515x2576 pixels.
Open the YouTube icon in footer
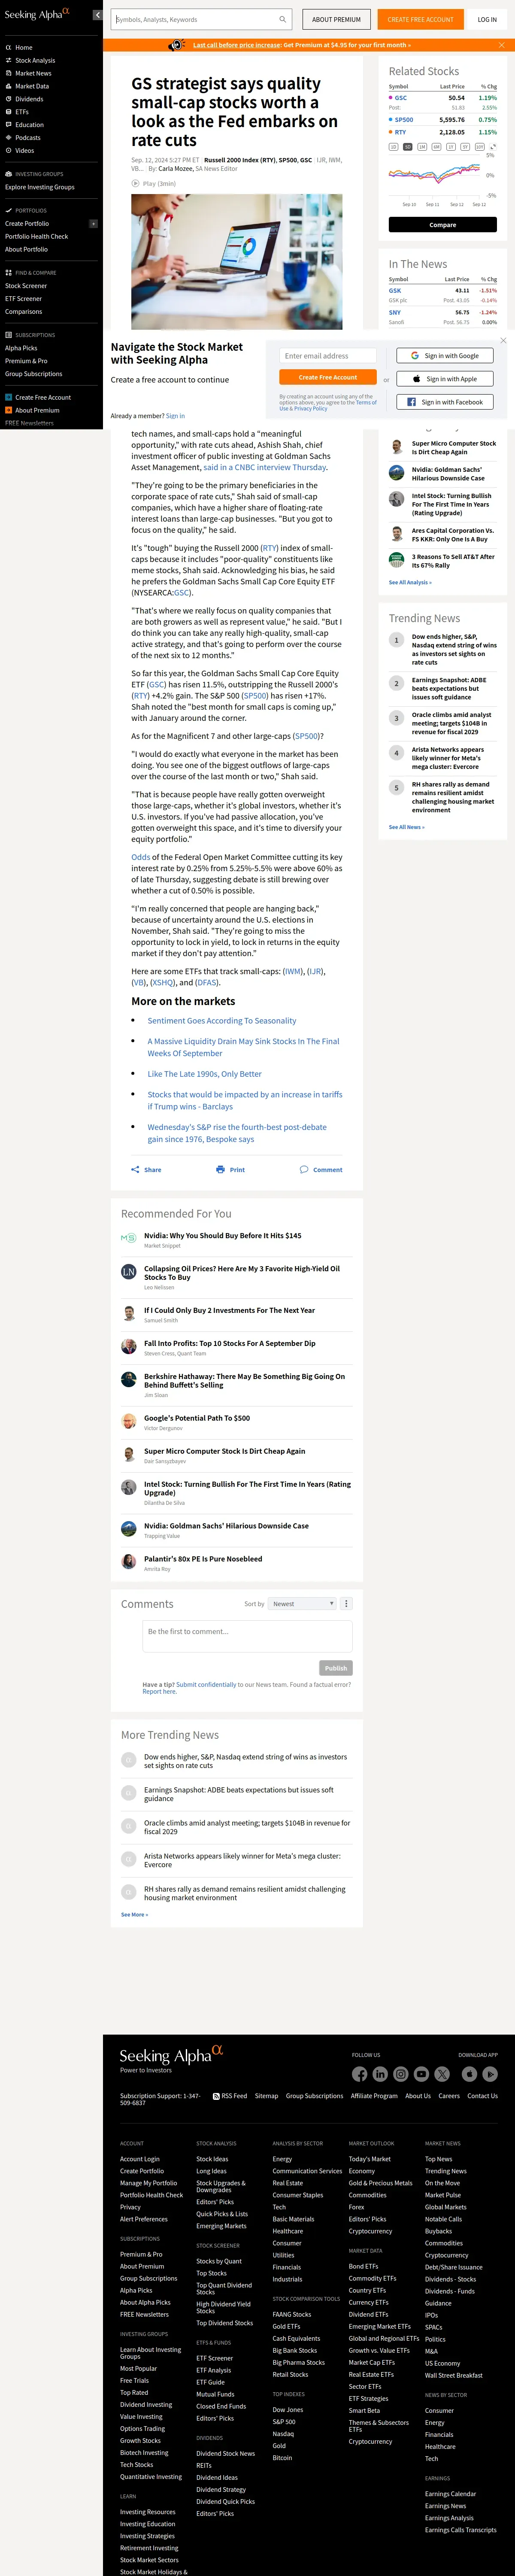point(421,2074)
